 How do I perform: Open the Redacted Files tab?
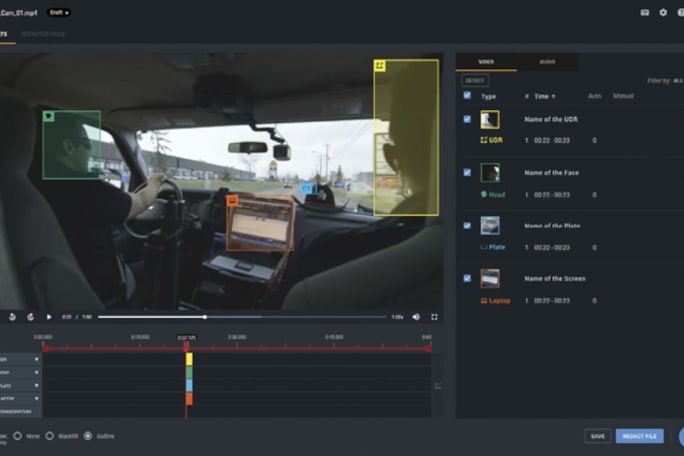[43, 33]
